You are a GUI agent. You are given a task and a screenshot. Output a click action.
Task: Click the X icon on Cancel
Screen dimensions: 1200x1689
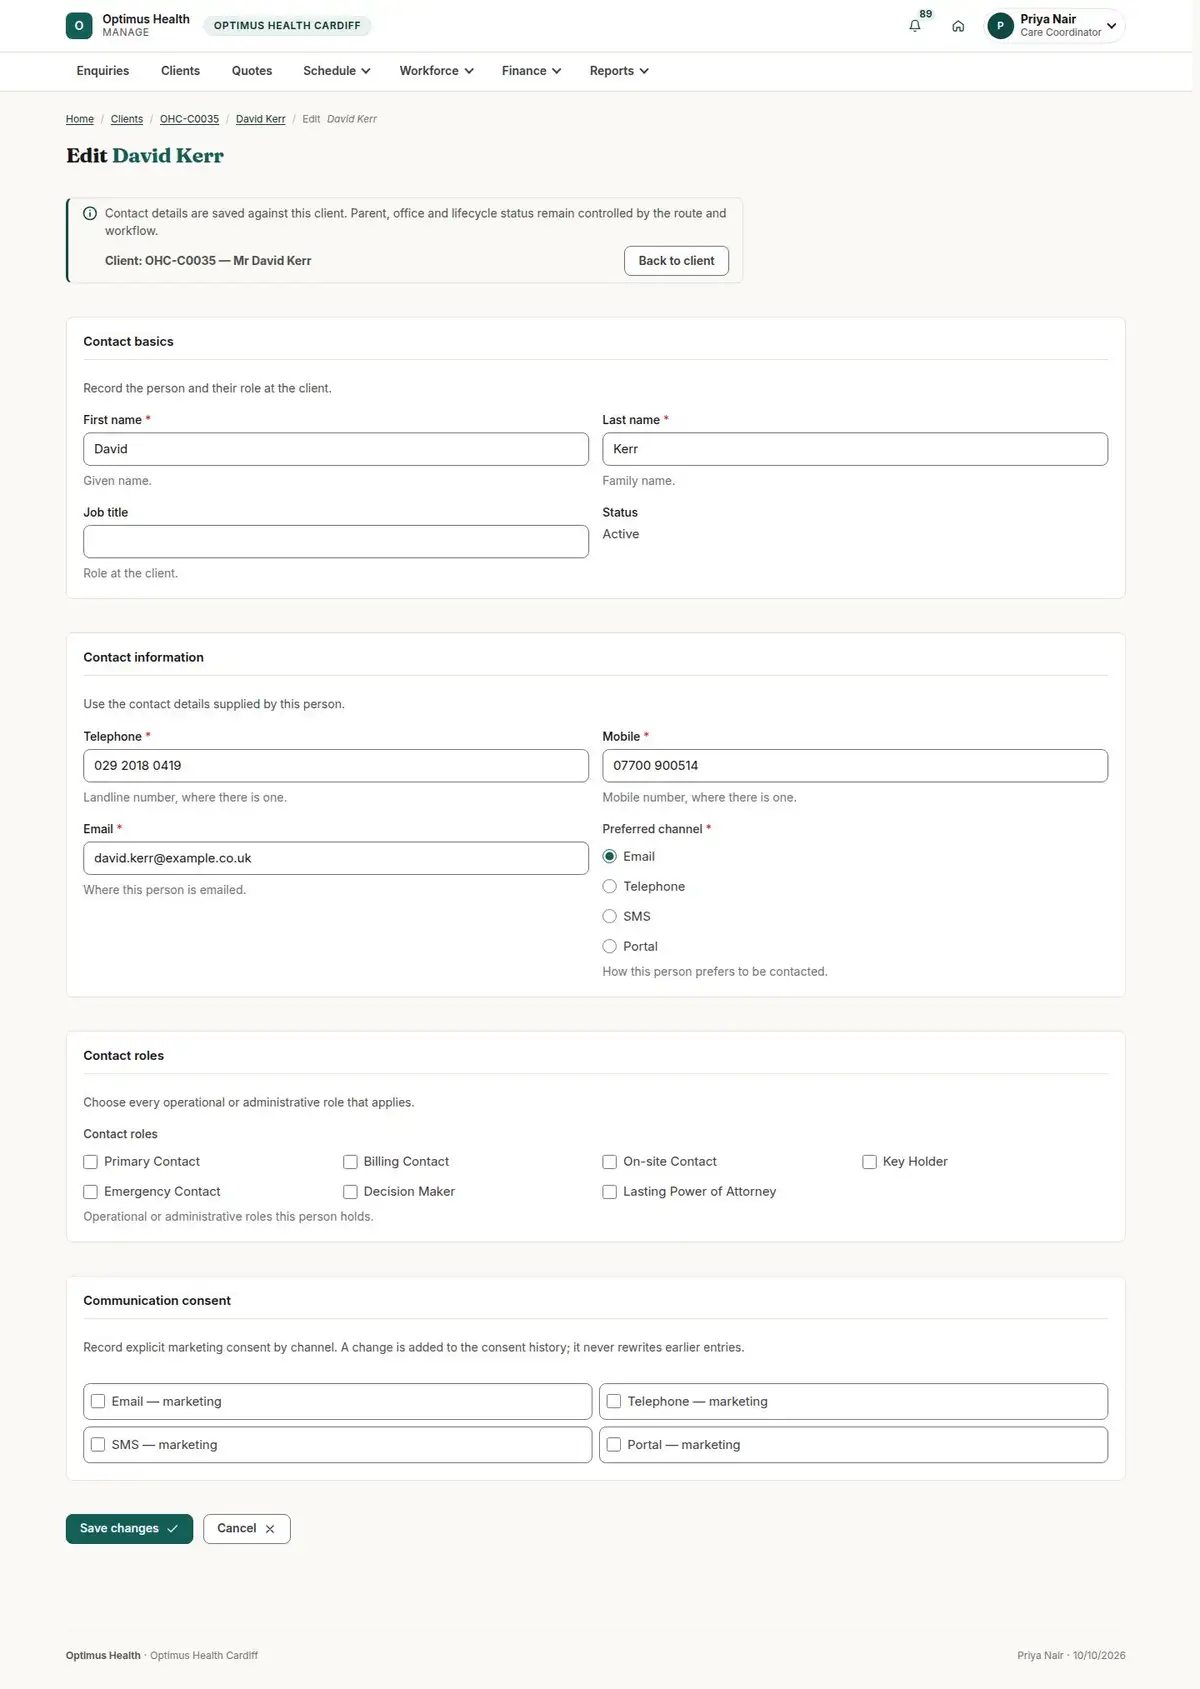270,1529
